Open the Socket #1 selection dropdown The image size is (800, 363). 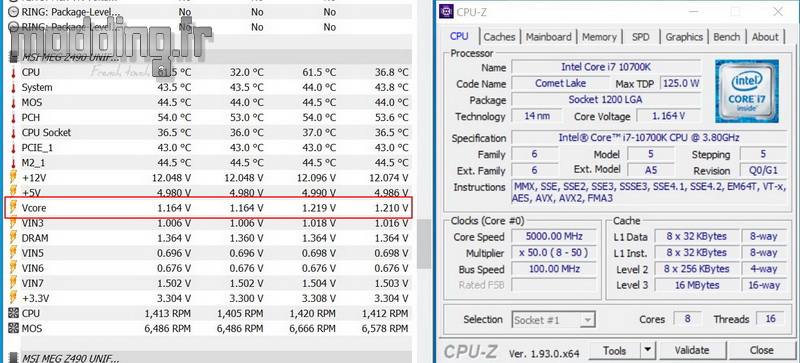tap(554, 320)
